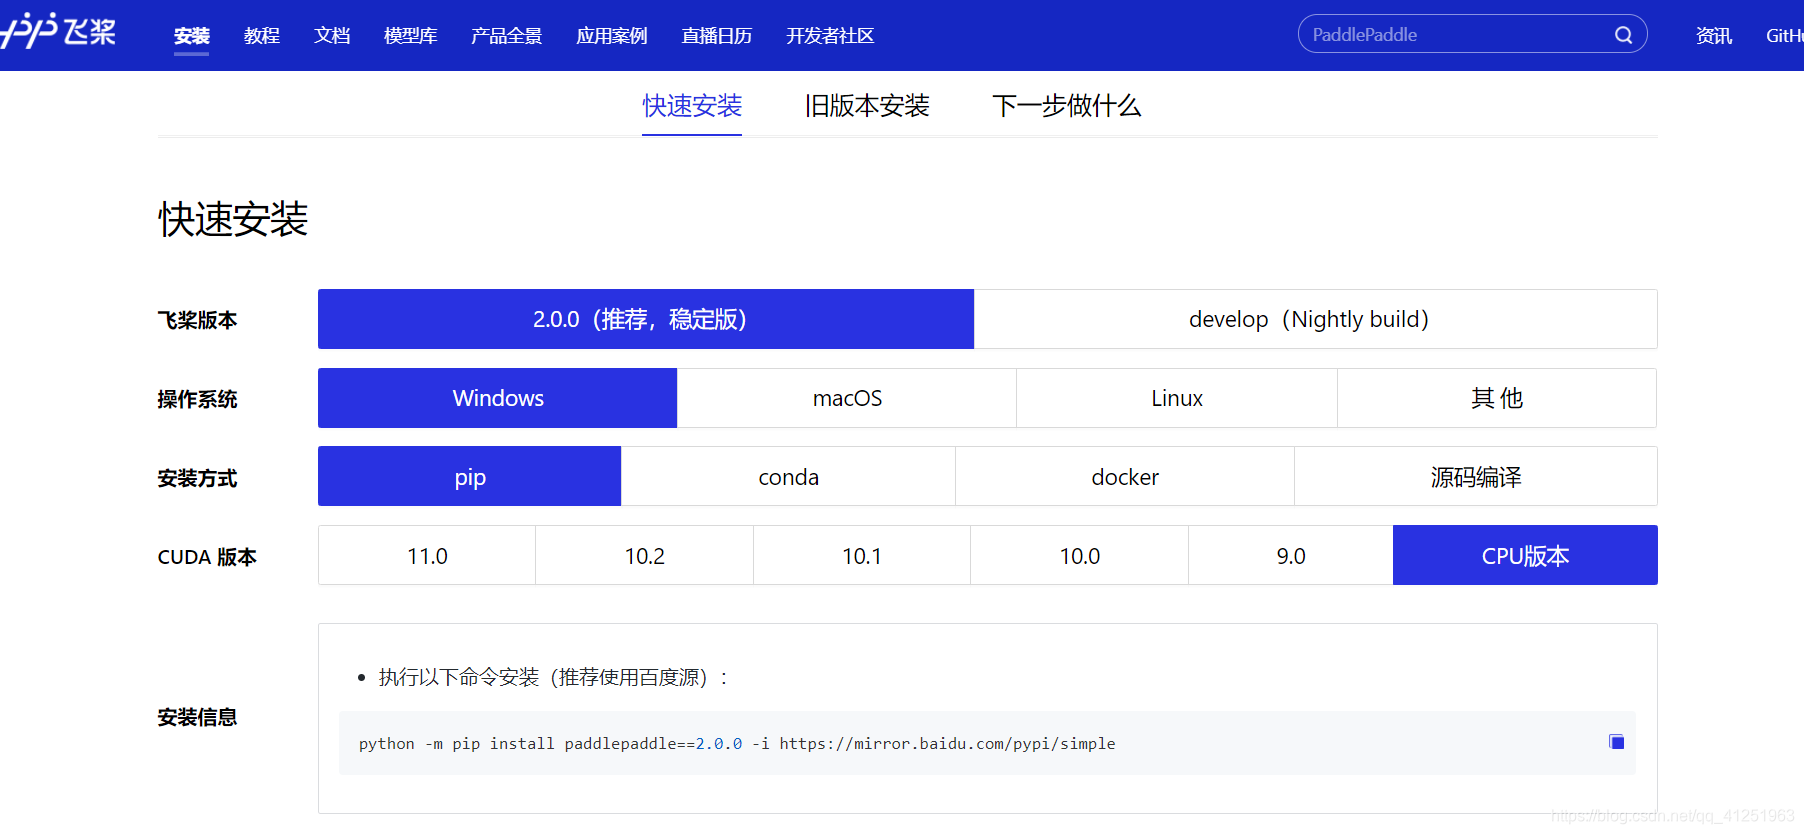The image size is (1804, 834).
Task: Copy the pip install command
Action: tap(1616, 742)
